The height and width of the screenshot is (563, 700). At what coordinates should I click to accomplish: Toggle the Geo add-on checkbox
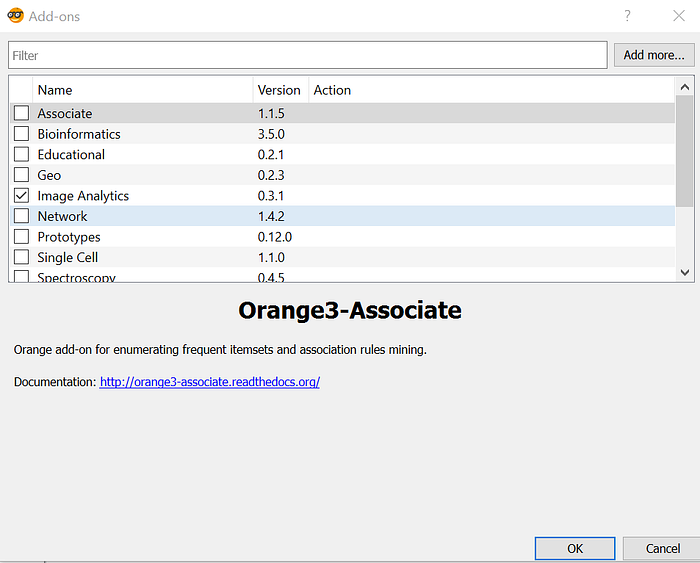pyautogui.click(x=21, y=175)
